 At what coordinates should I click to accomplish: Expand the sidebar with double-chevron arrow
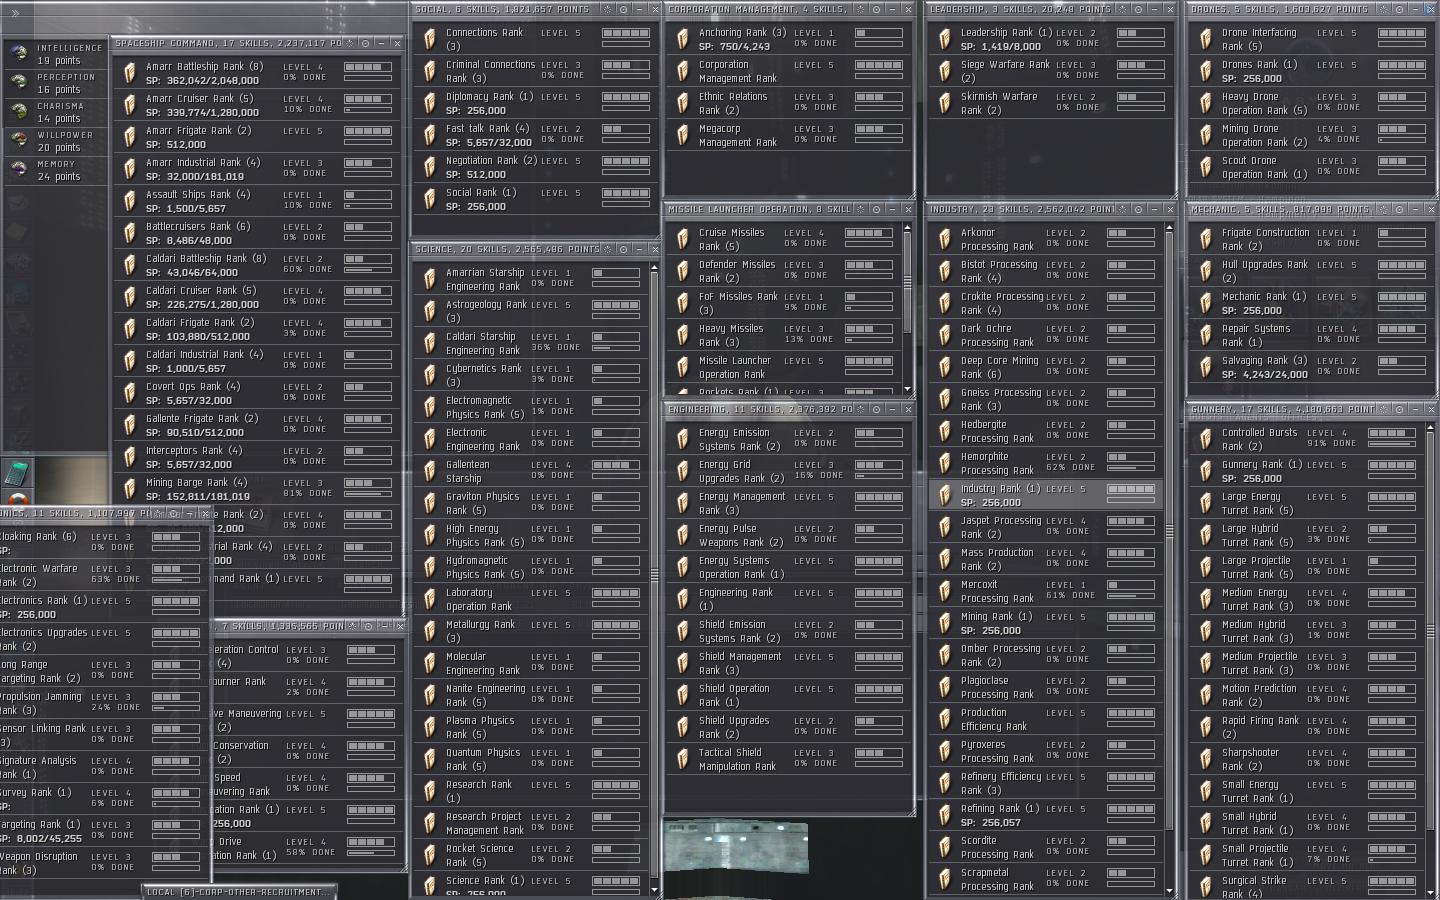(14, 13)
